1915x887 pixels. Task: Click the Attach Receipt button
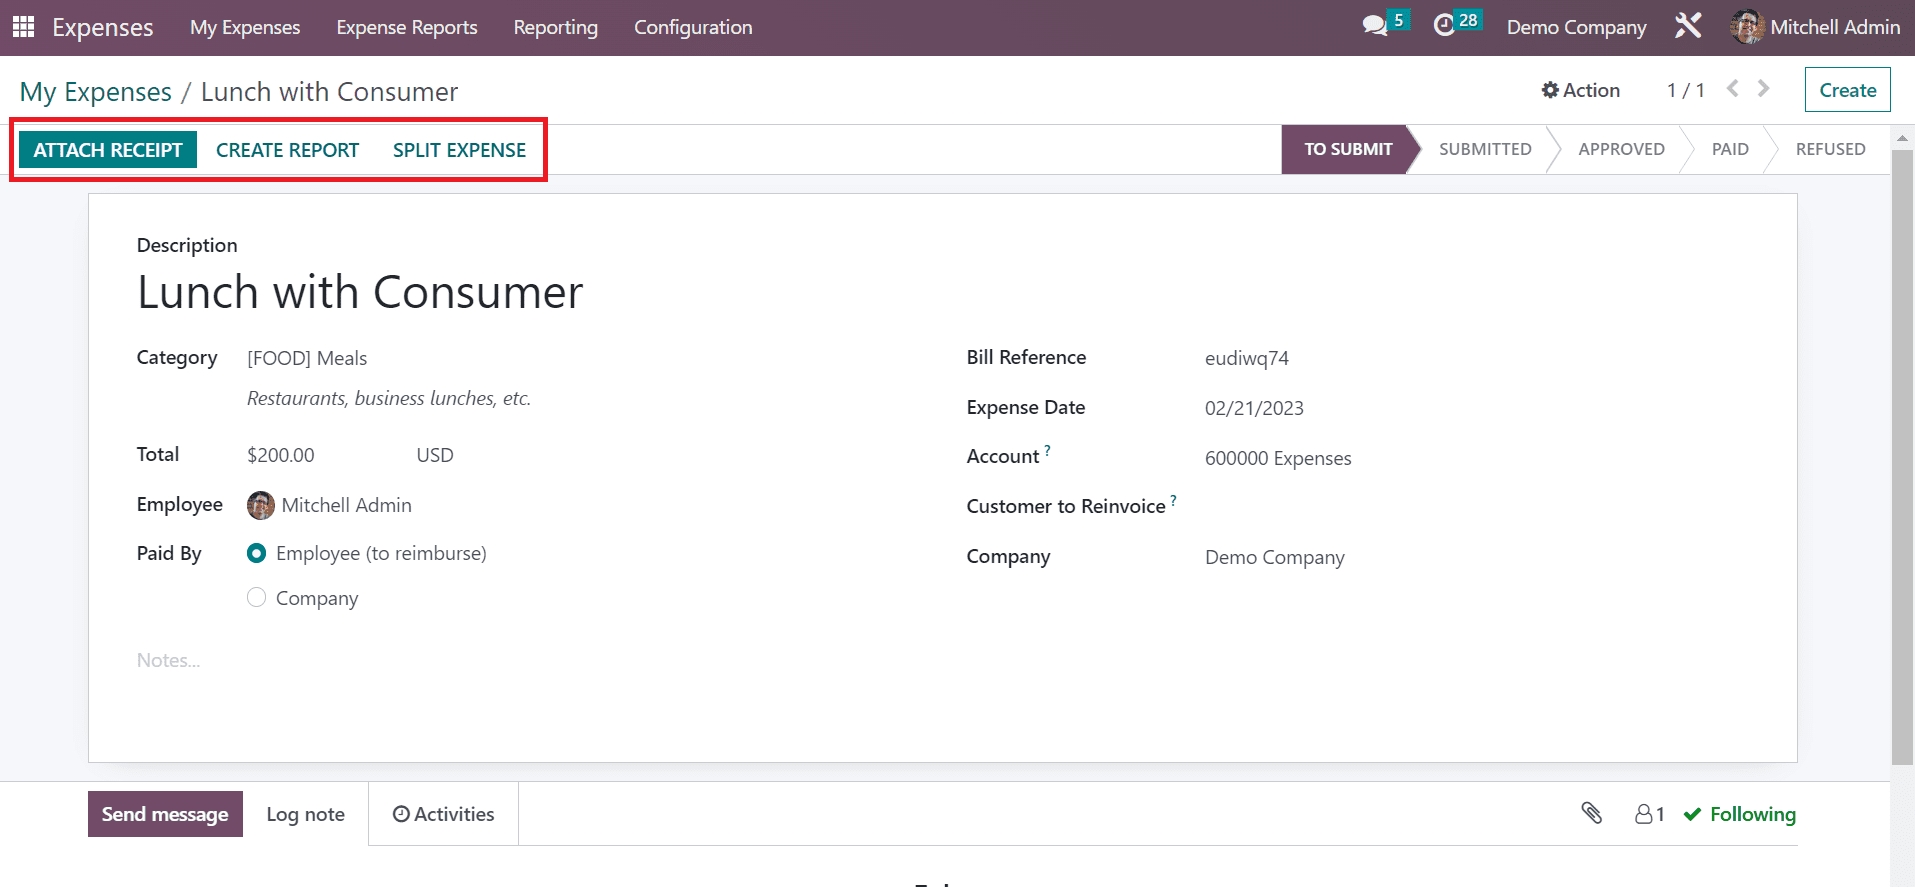[x=108, y=150]
